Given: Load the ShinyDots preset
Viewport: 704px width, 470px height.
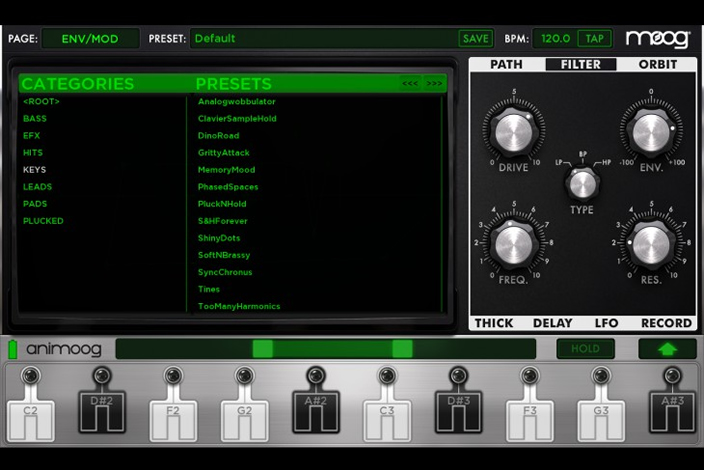Looking at the screenshot, I should [219, 238].
